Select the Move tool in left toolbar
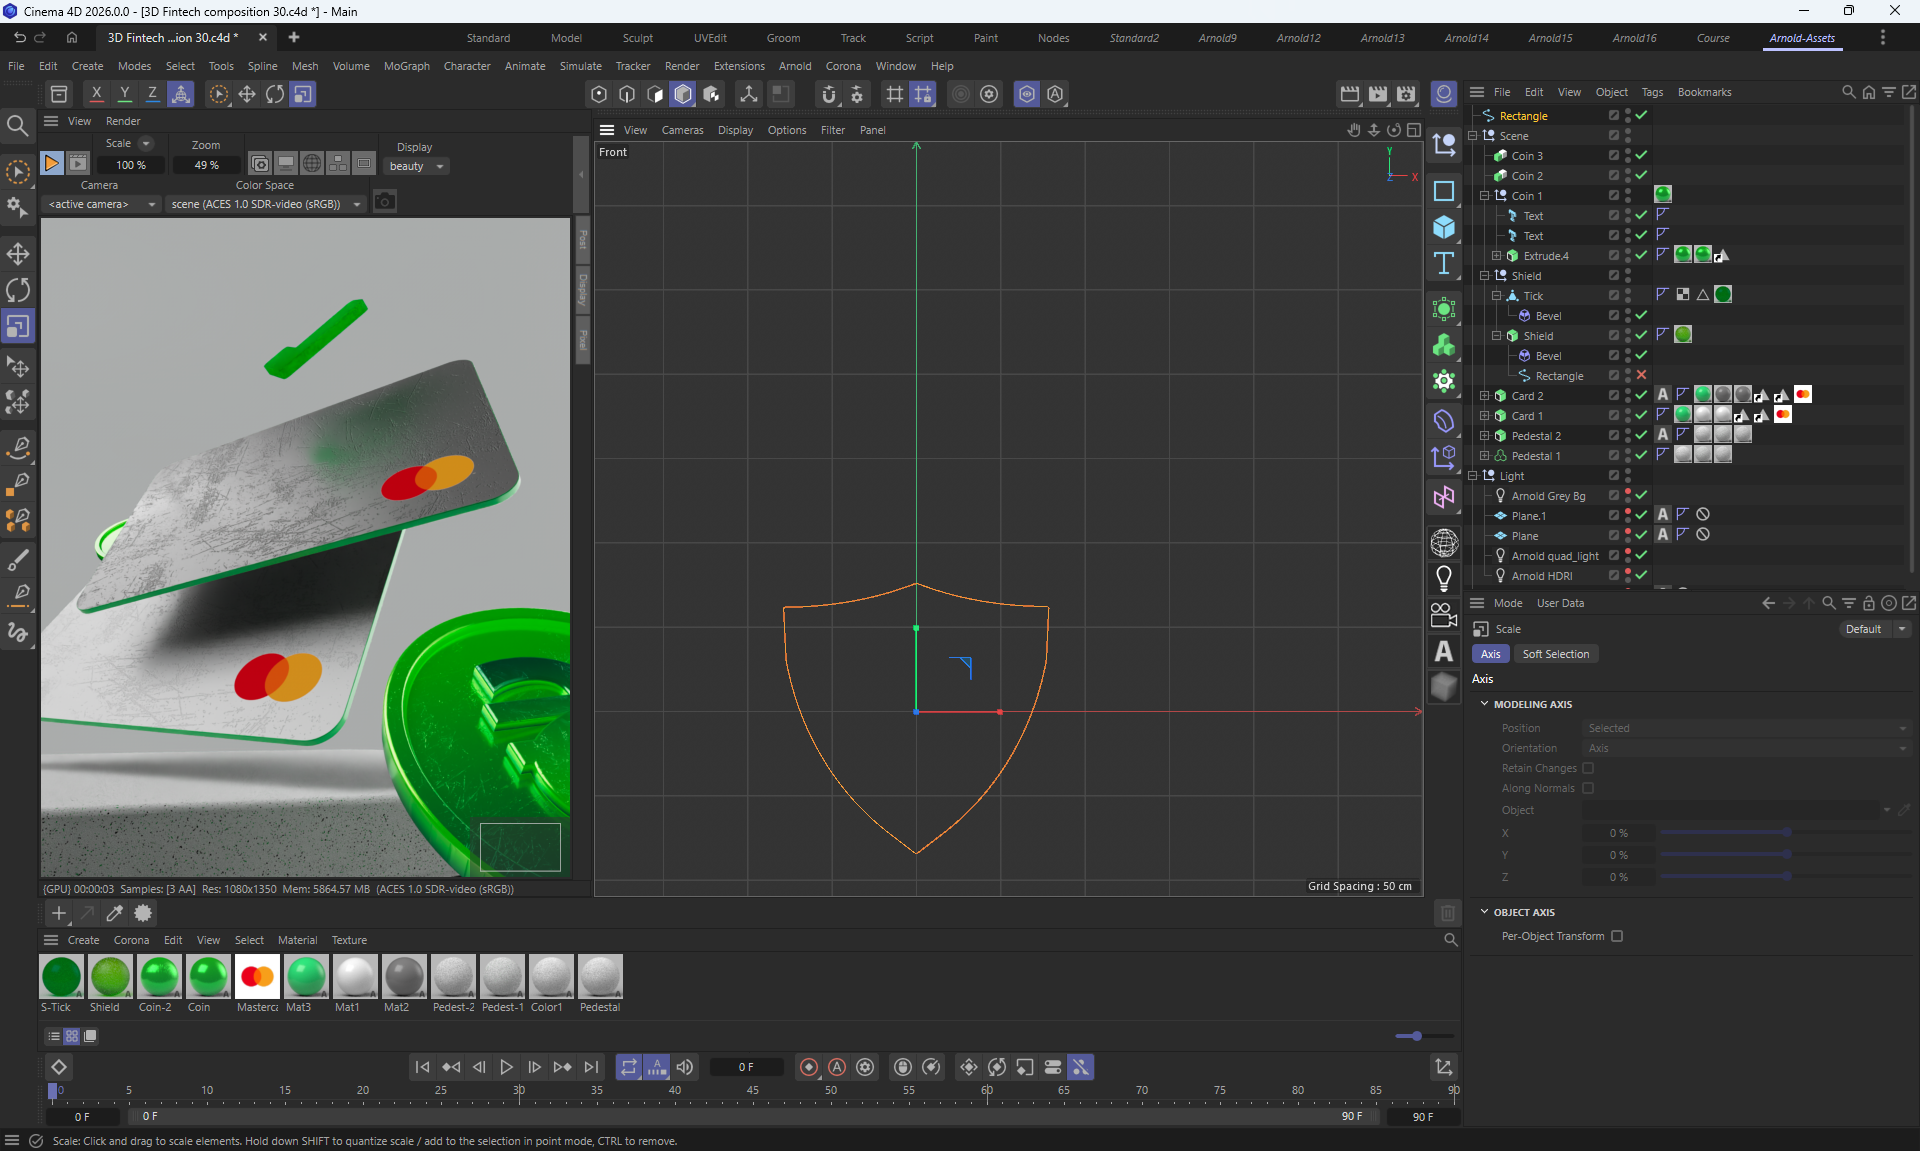Viewport: 1920px width, 1151px height. [x=18, y=253]
